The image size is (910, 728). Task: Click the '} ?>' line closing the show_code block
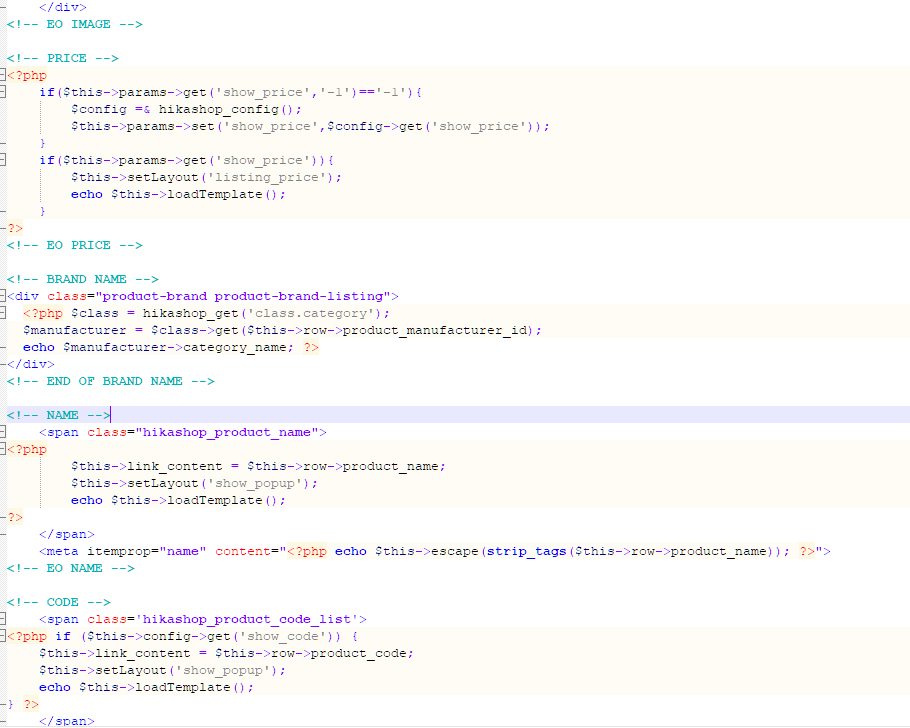click(x=23, y=704)
